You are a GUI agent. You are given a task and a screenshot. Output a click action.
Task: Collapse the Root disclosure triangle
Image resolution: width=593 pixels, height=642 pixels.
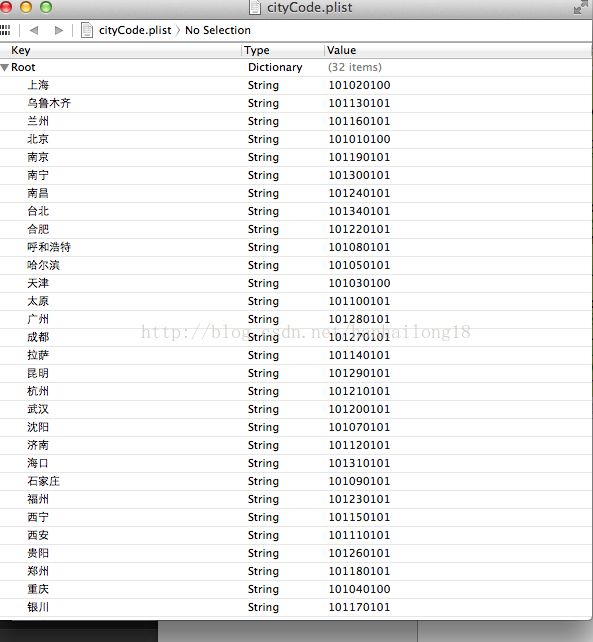pyautogui.click(x=5, y=68)
